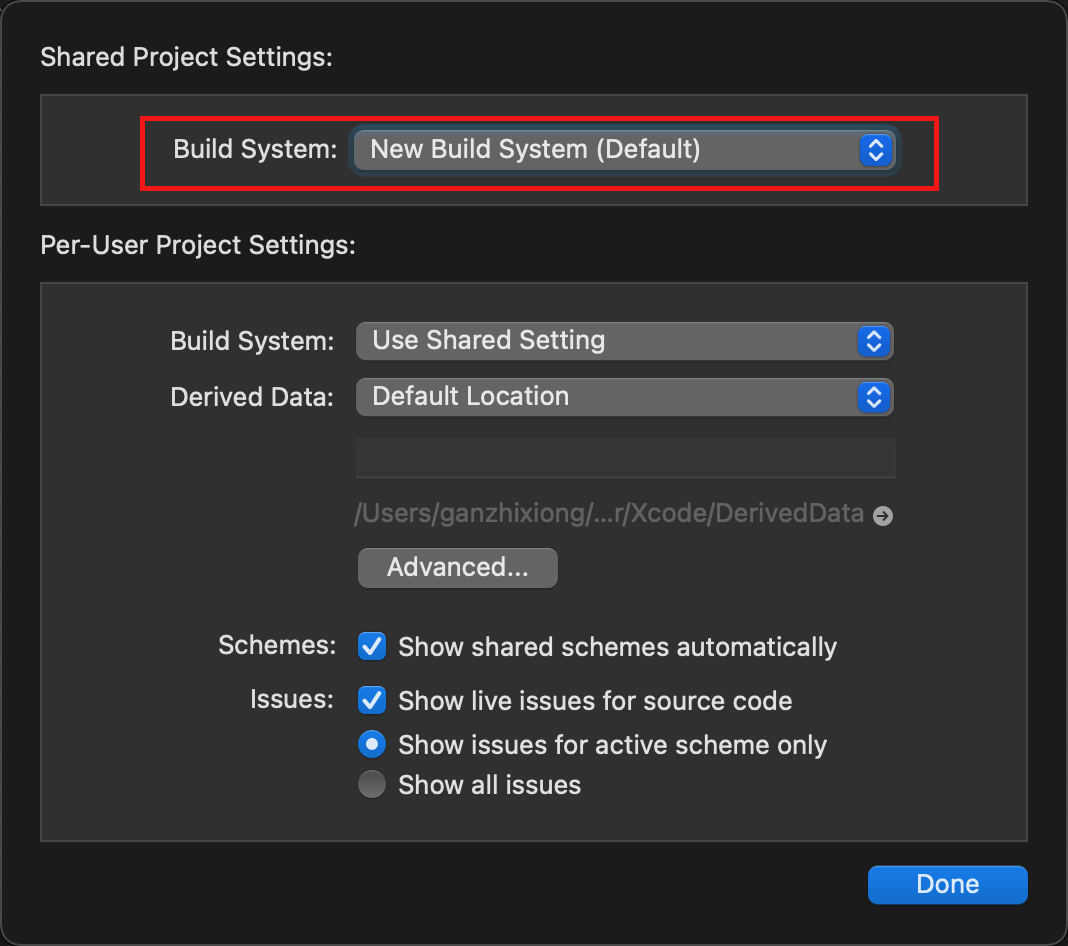Click Show shared schemes automatically label
Image resolution: width=1068 pixels, height=946 pixels.
tap(617, 647)
